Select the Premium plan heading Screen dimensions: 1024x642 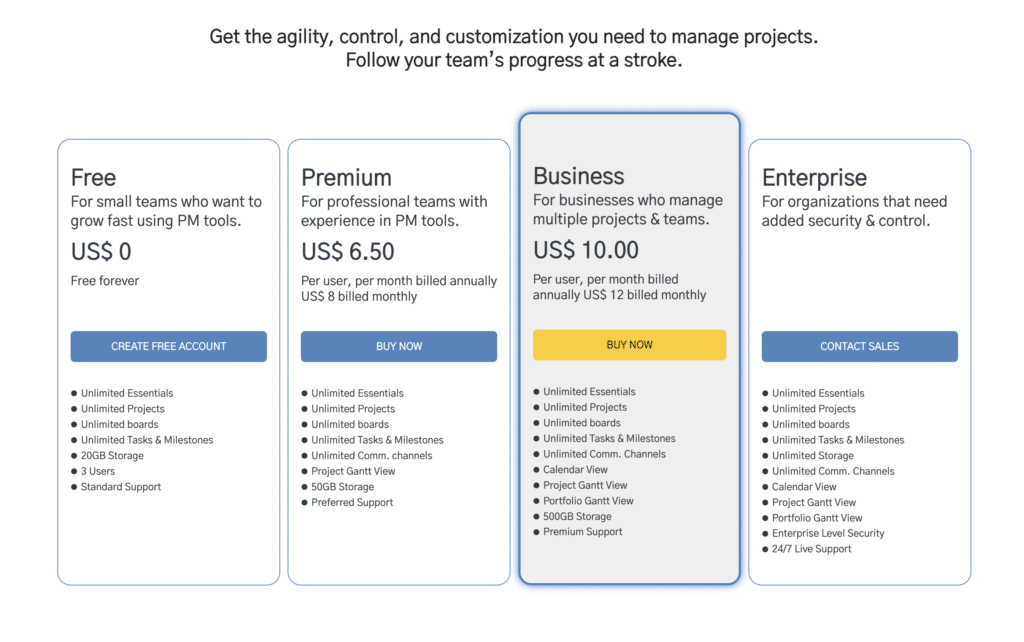tap(346, 178)
